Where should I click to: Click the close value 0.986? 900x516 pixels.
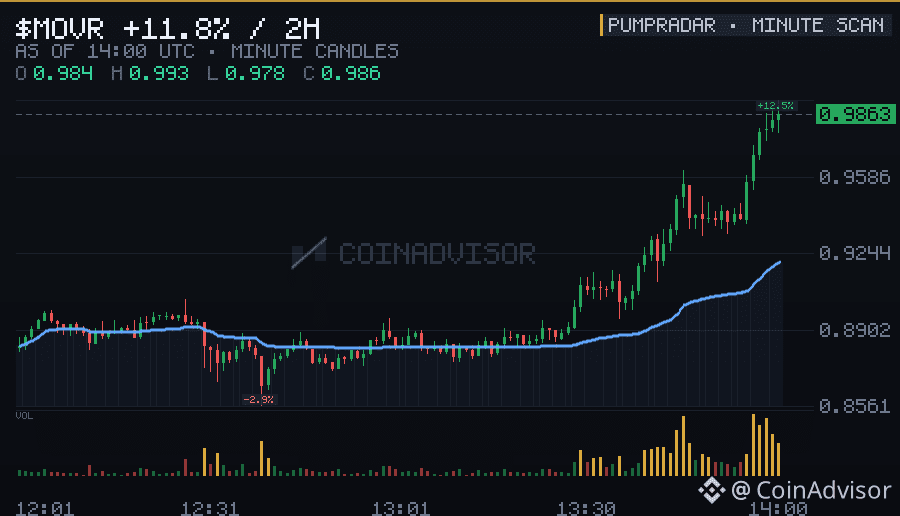(x=351, y=73)
